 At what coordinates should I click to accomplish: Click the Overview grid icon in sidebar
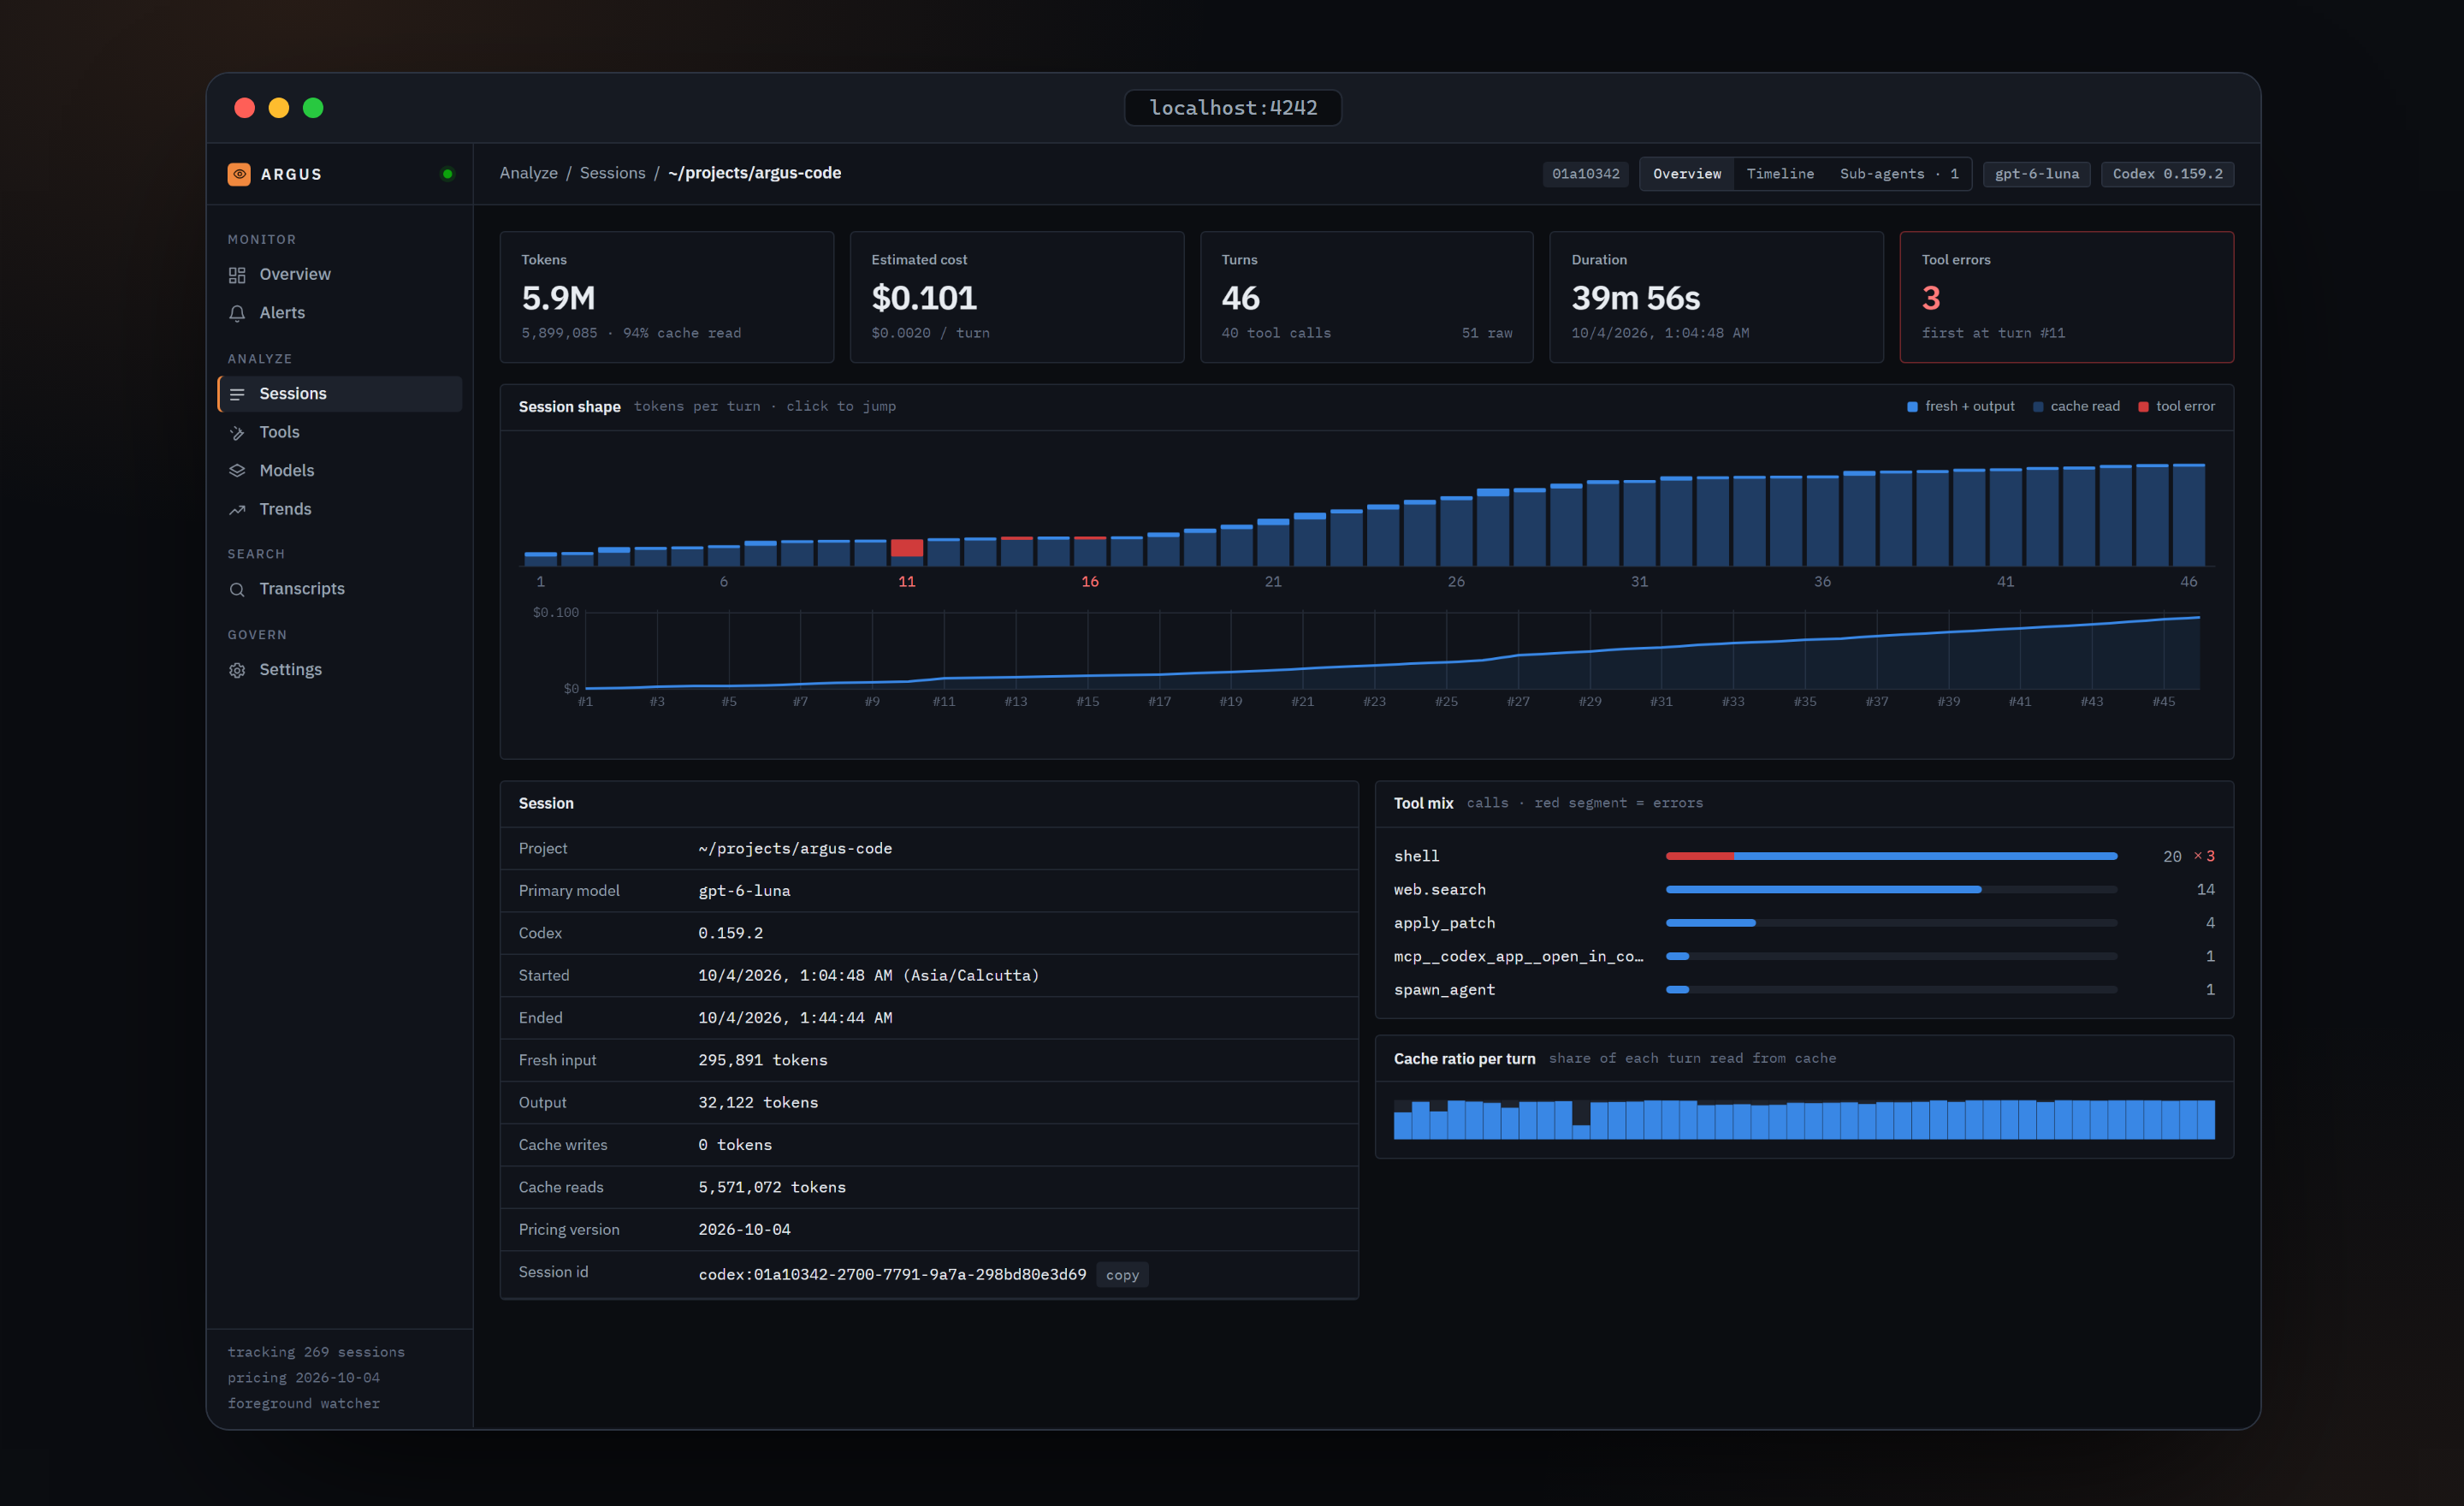(237, 275)
